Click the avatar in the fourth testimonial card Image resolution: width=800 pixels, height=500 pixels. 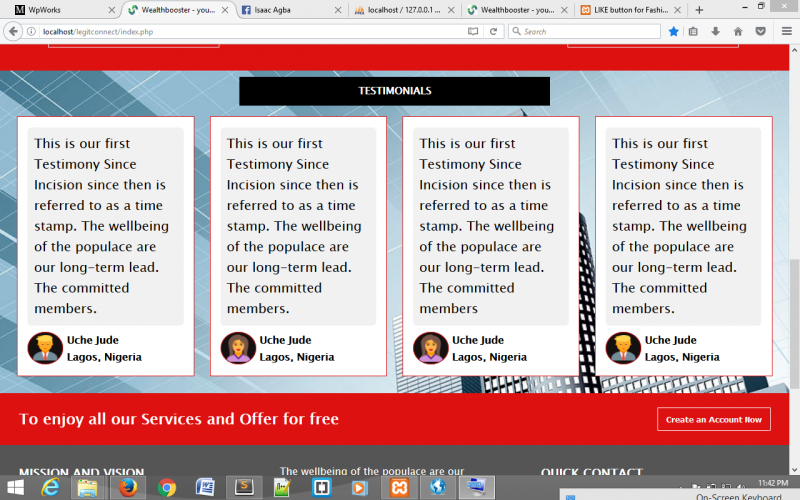click(x=623, y=348)
